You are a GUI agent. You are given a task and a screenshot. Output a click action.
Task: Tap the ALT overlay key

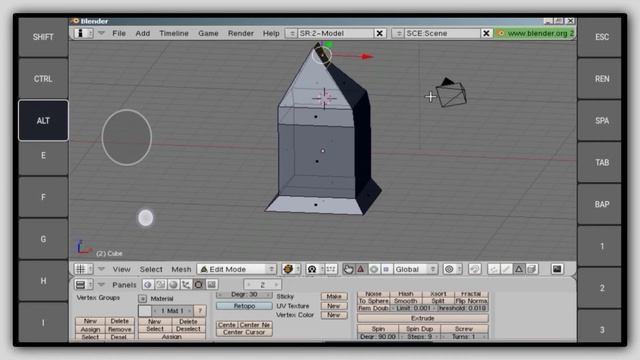click(43, 120)
